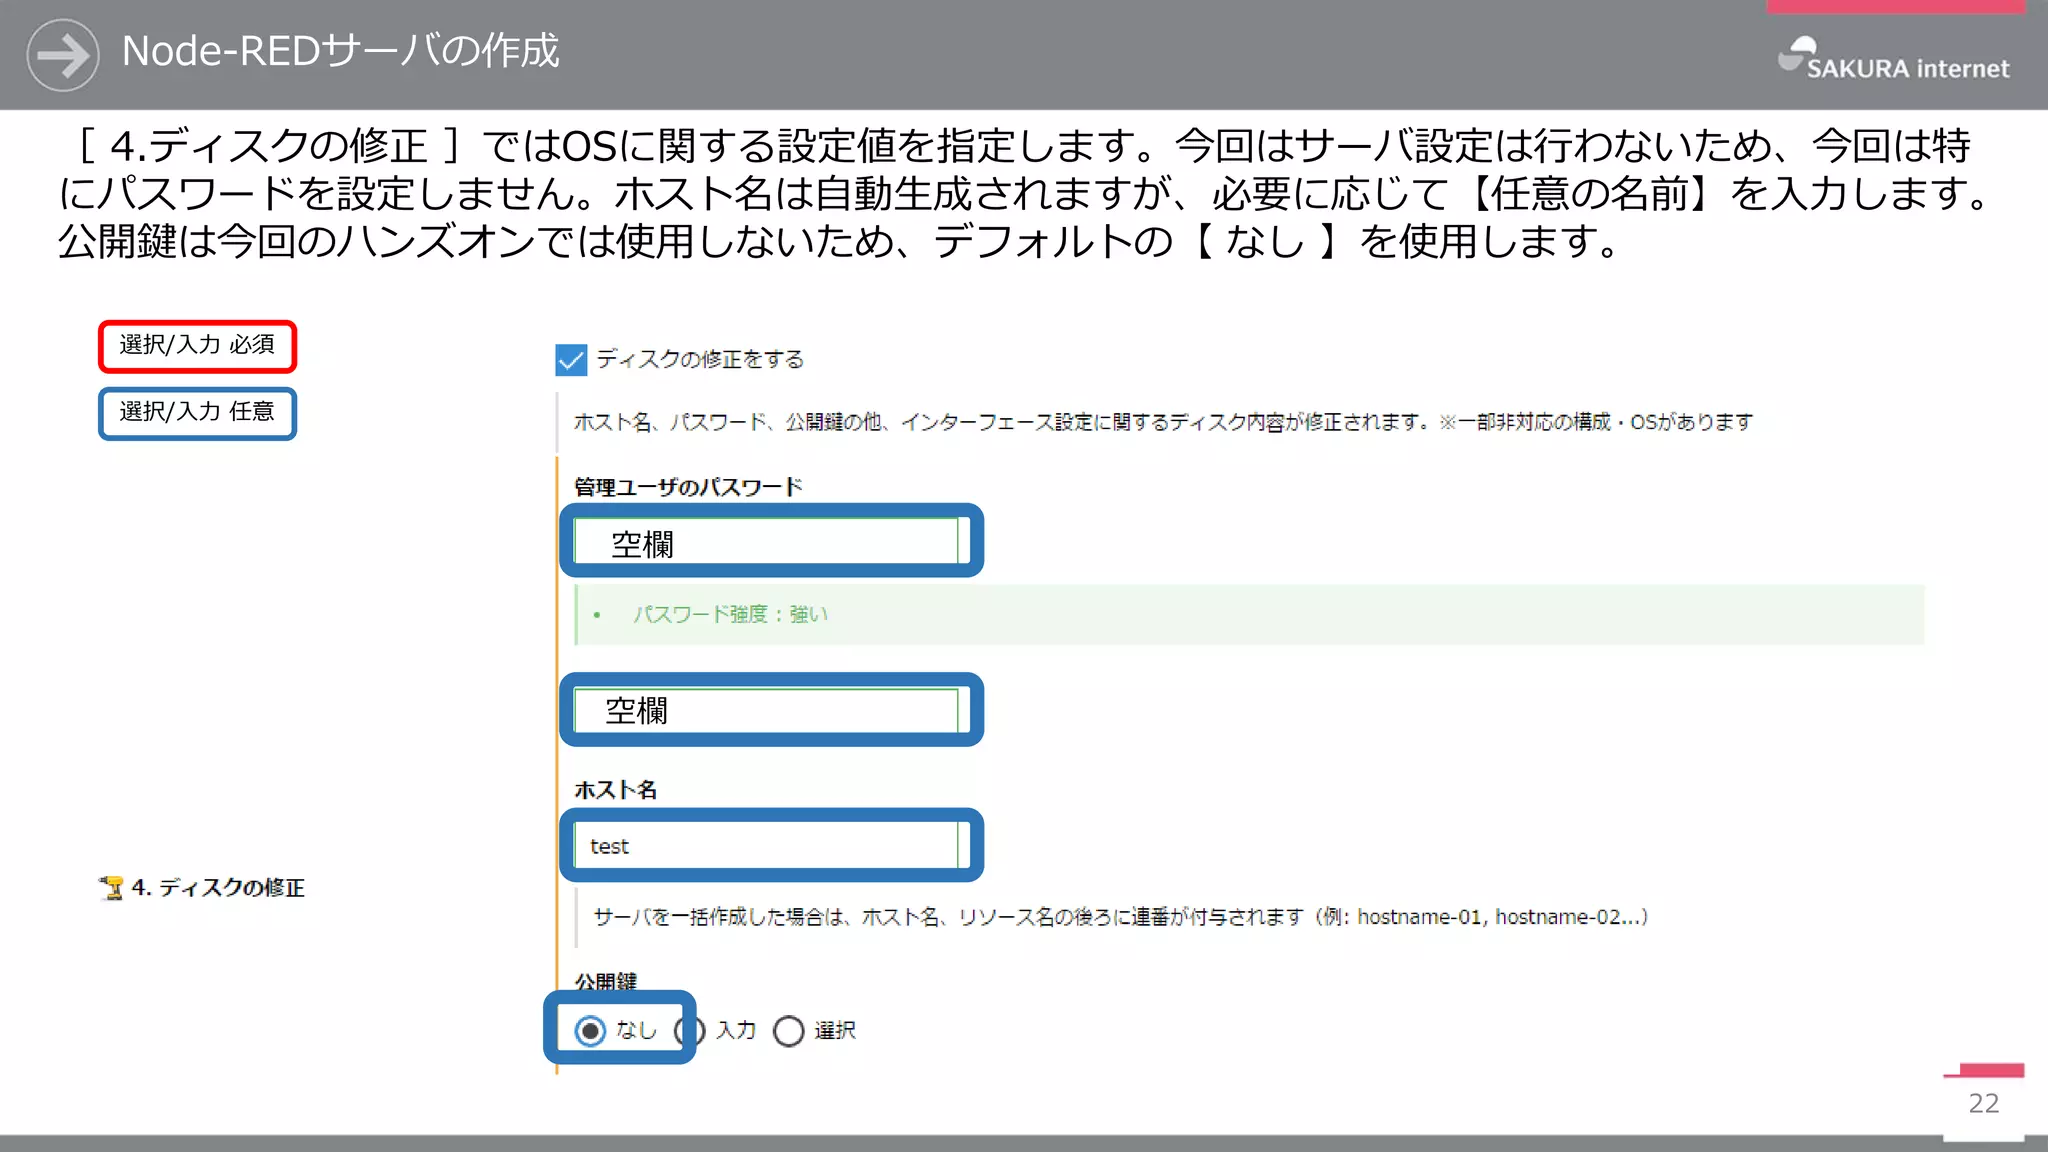The height and width of the screenshot is (1152, 2048).
Task: Click the drill icon beside 4. ディスクの修正
Action: tap(111, 888)
